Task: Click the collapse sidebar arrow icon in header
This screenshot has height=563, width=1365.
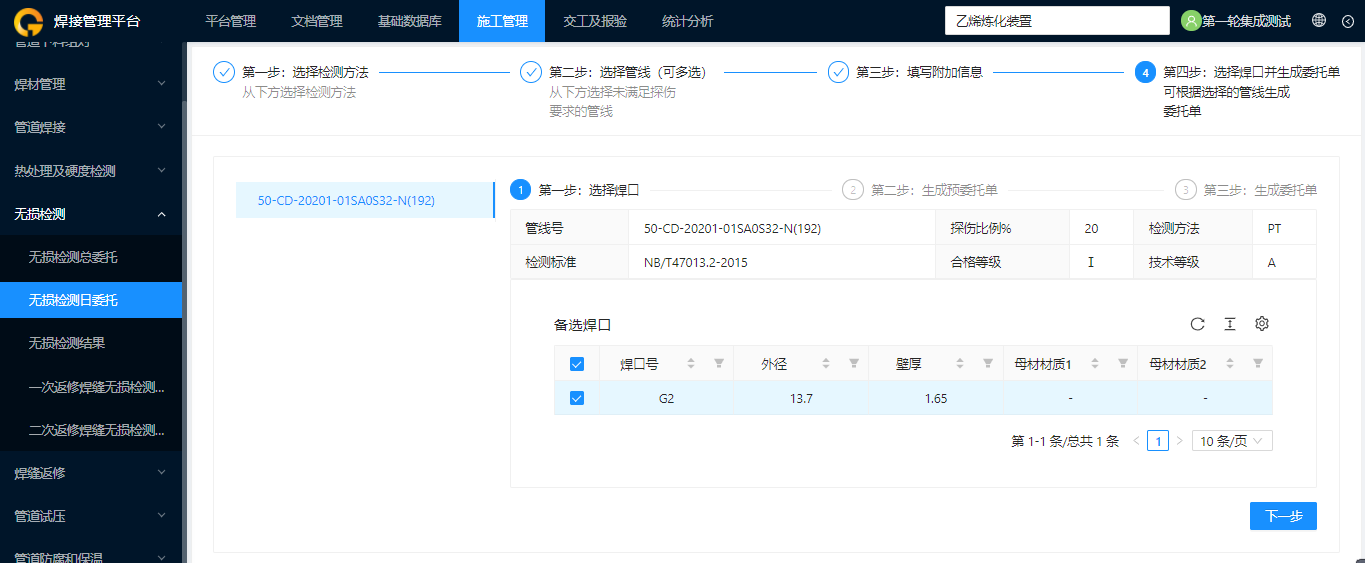Action: pyautogui.click(x=1347, y=20)
